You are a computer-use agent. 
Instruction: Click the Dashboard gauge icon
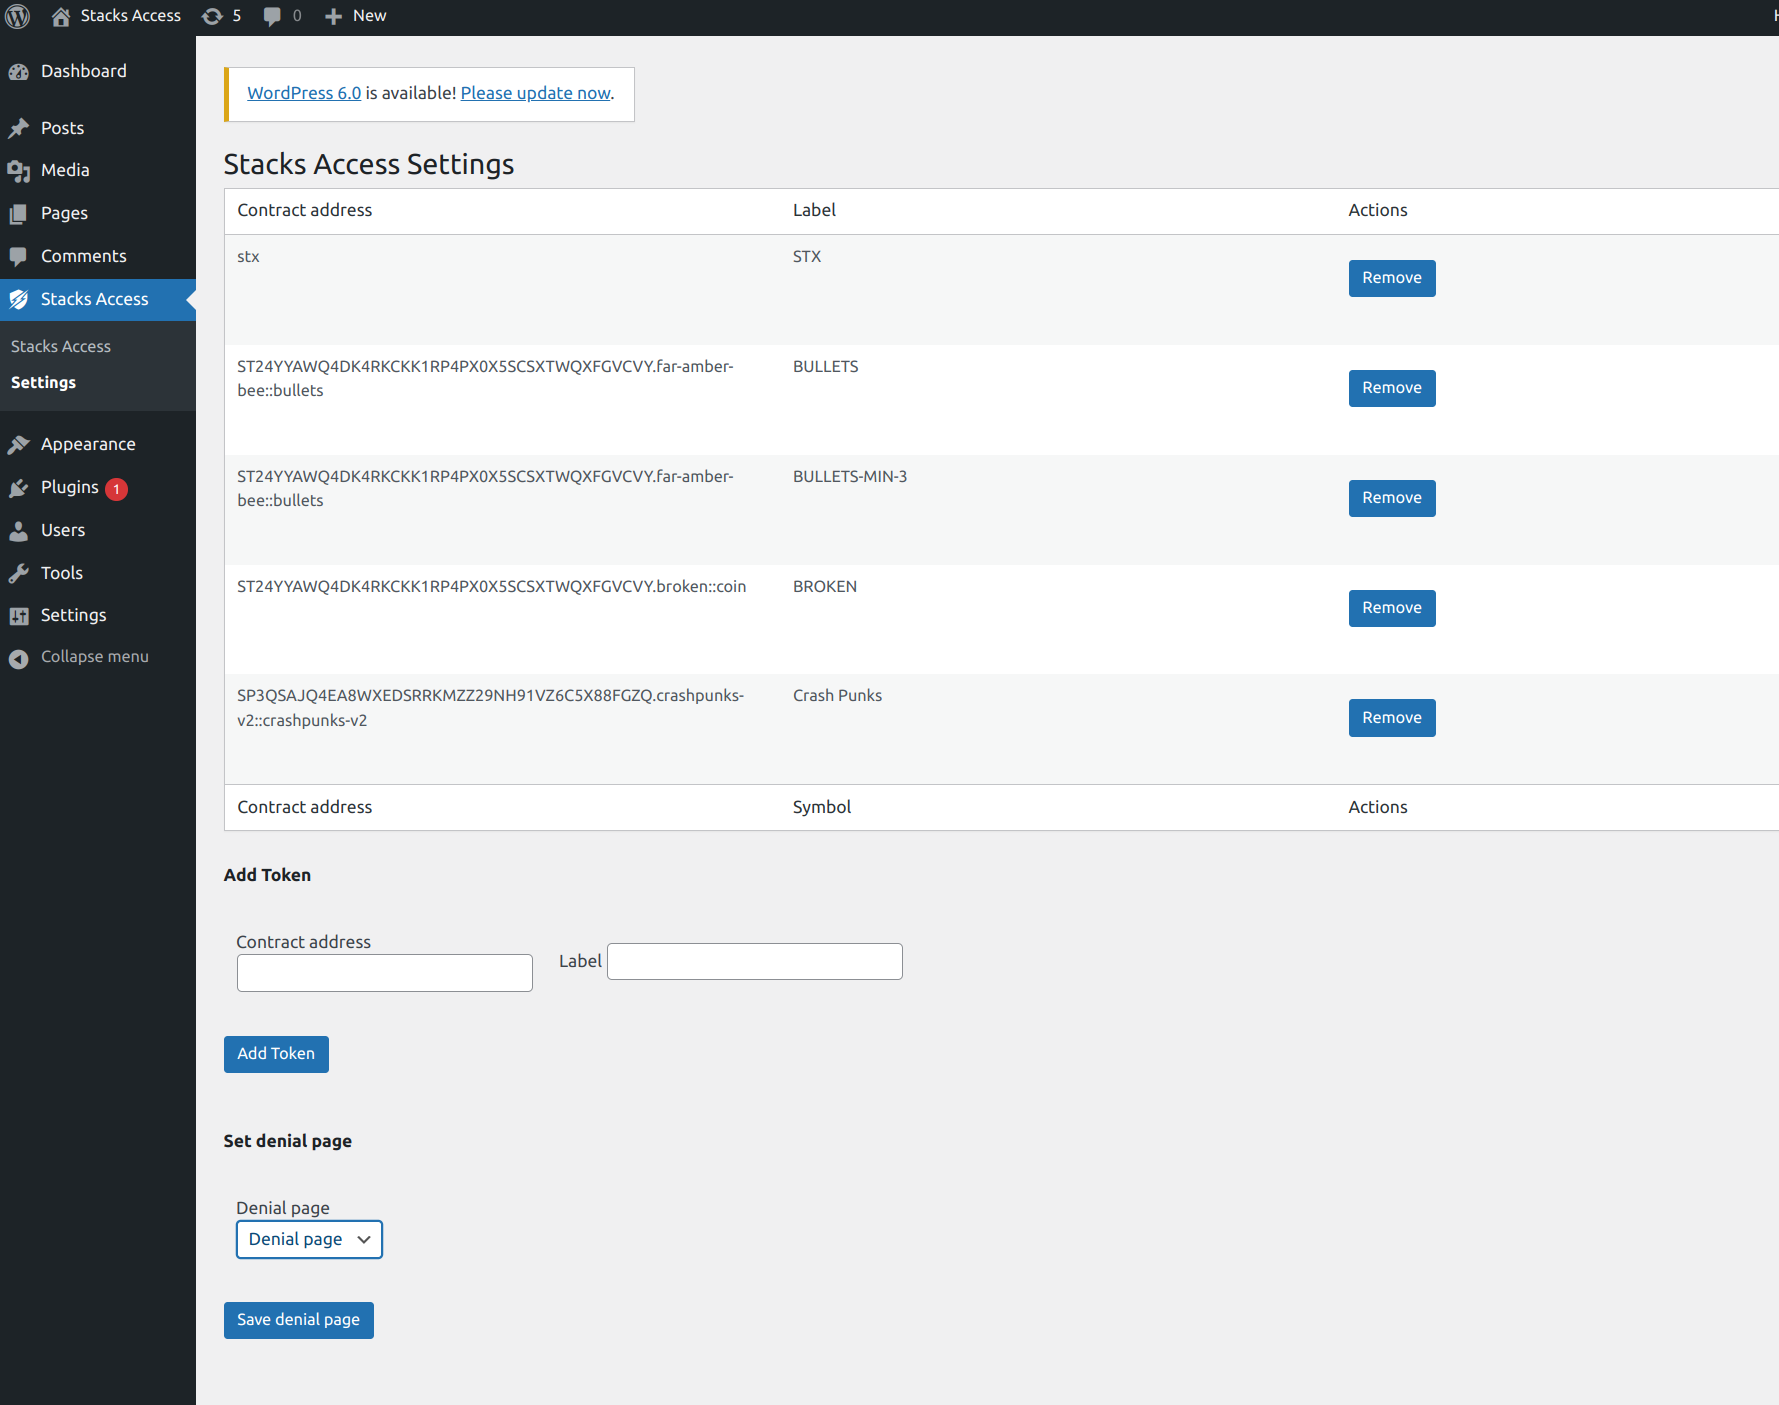pos(19,72)
